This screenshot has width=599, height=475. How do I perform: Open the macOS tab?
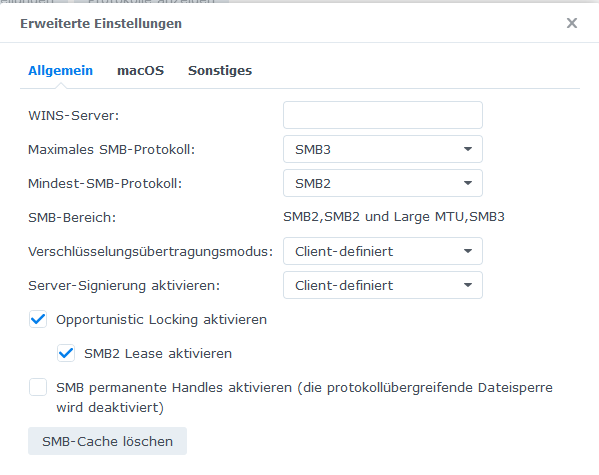tap(140, 71)
